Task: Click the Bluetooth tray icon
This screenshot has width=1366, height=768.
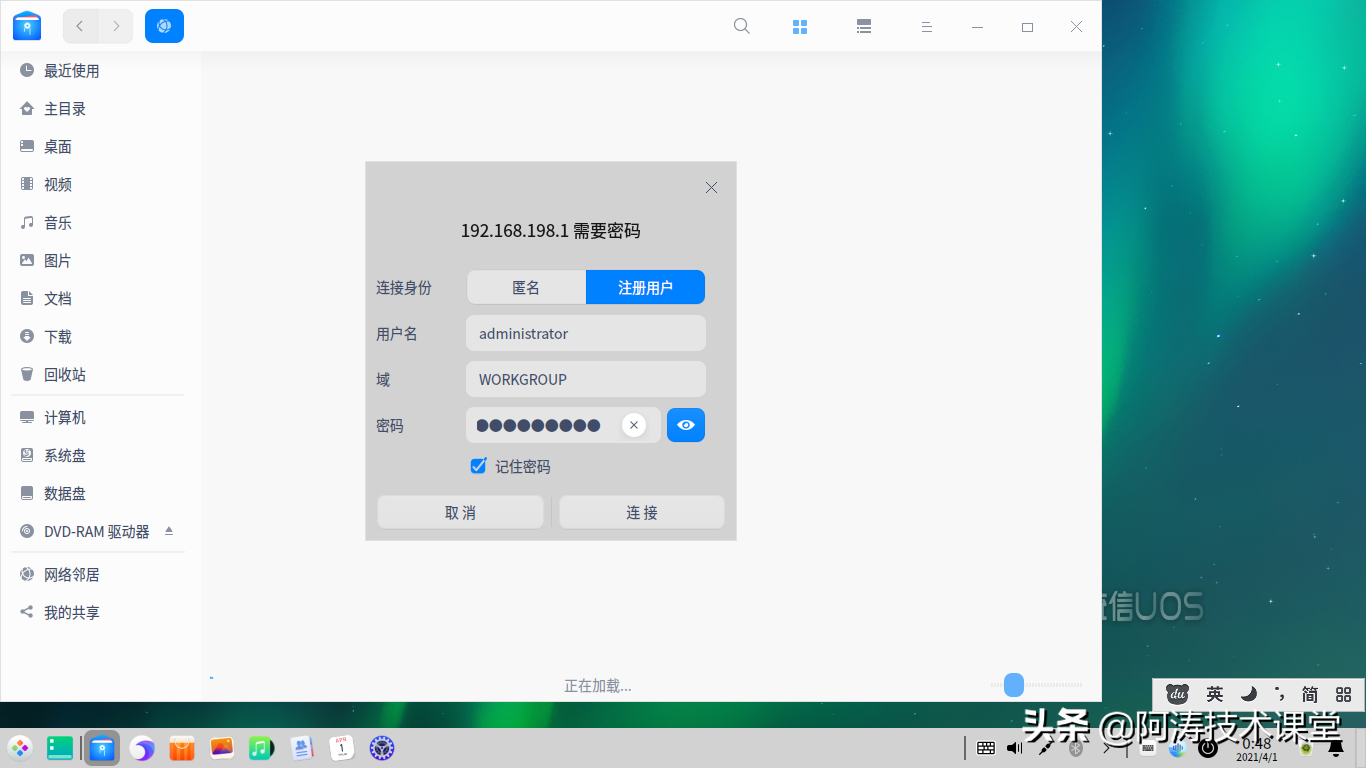Action: tap(1076, 747)
